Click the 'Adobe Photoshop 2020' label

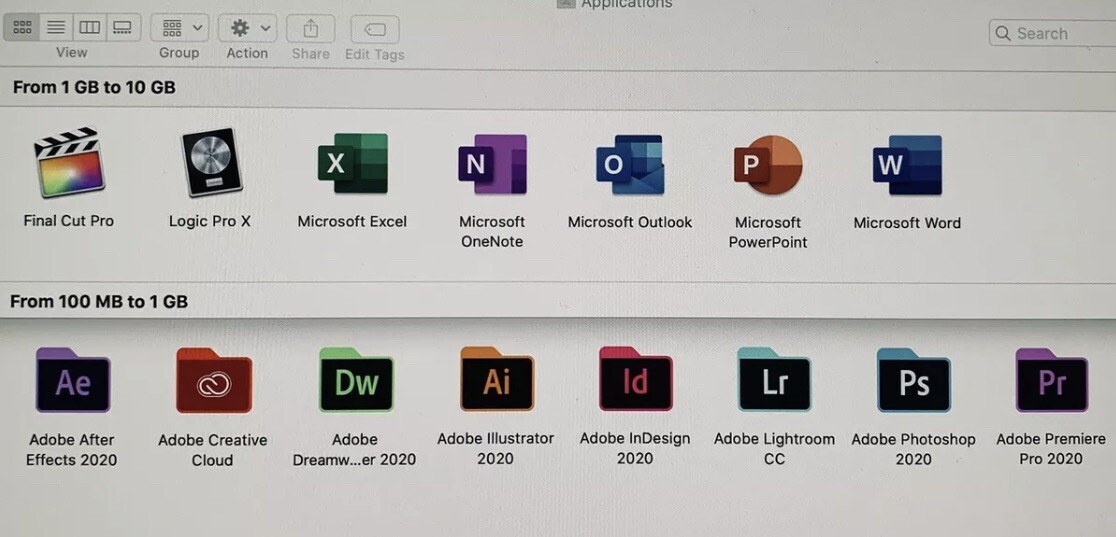913,449
